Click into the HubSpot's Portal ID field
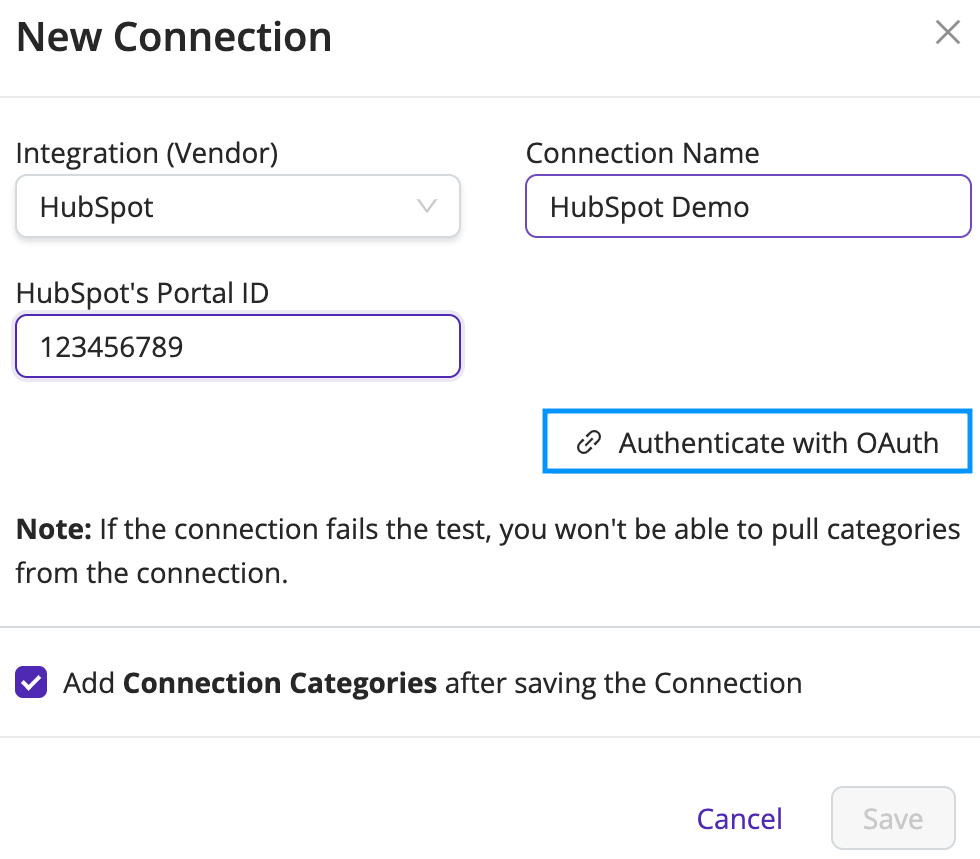980x859 pixels. (238, 346)
